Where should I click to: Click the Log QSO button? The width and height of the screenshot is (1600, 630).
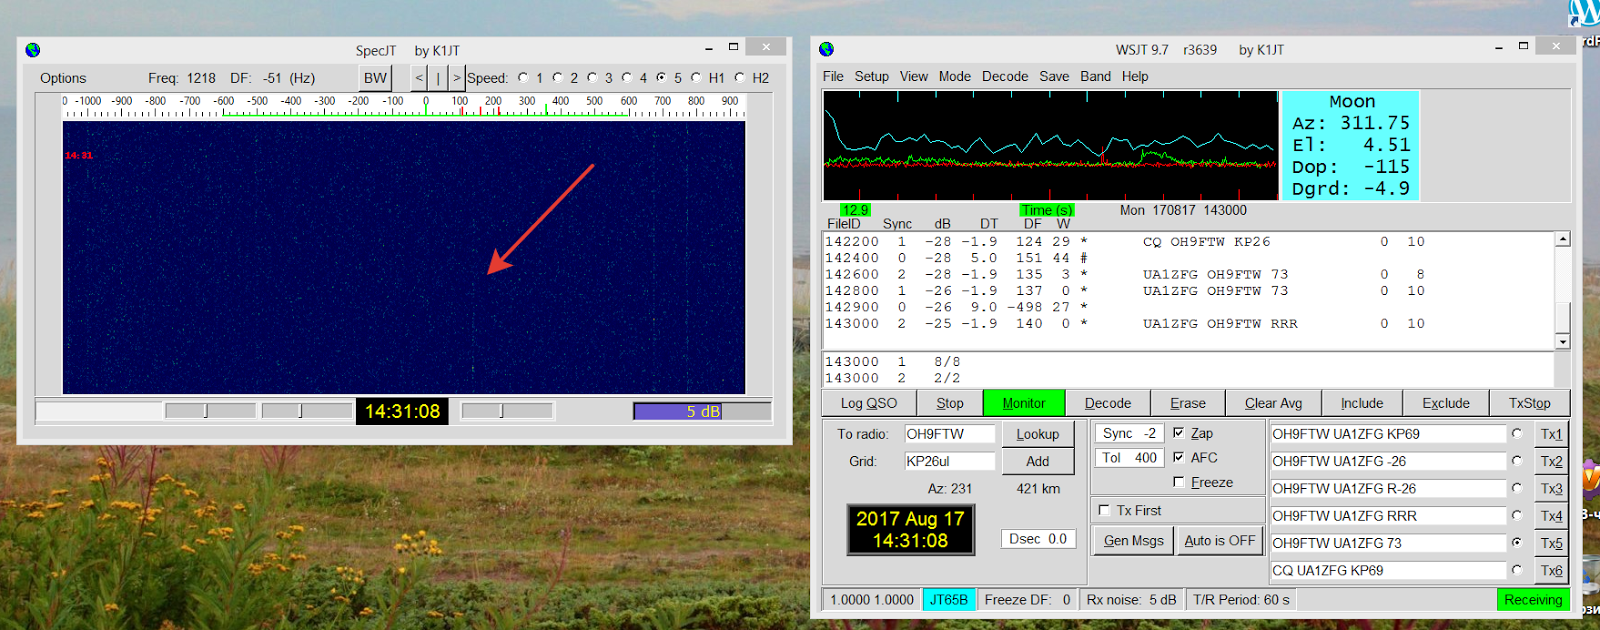[869, 403]
